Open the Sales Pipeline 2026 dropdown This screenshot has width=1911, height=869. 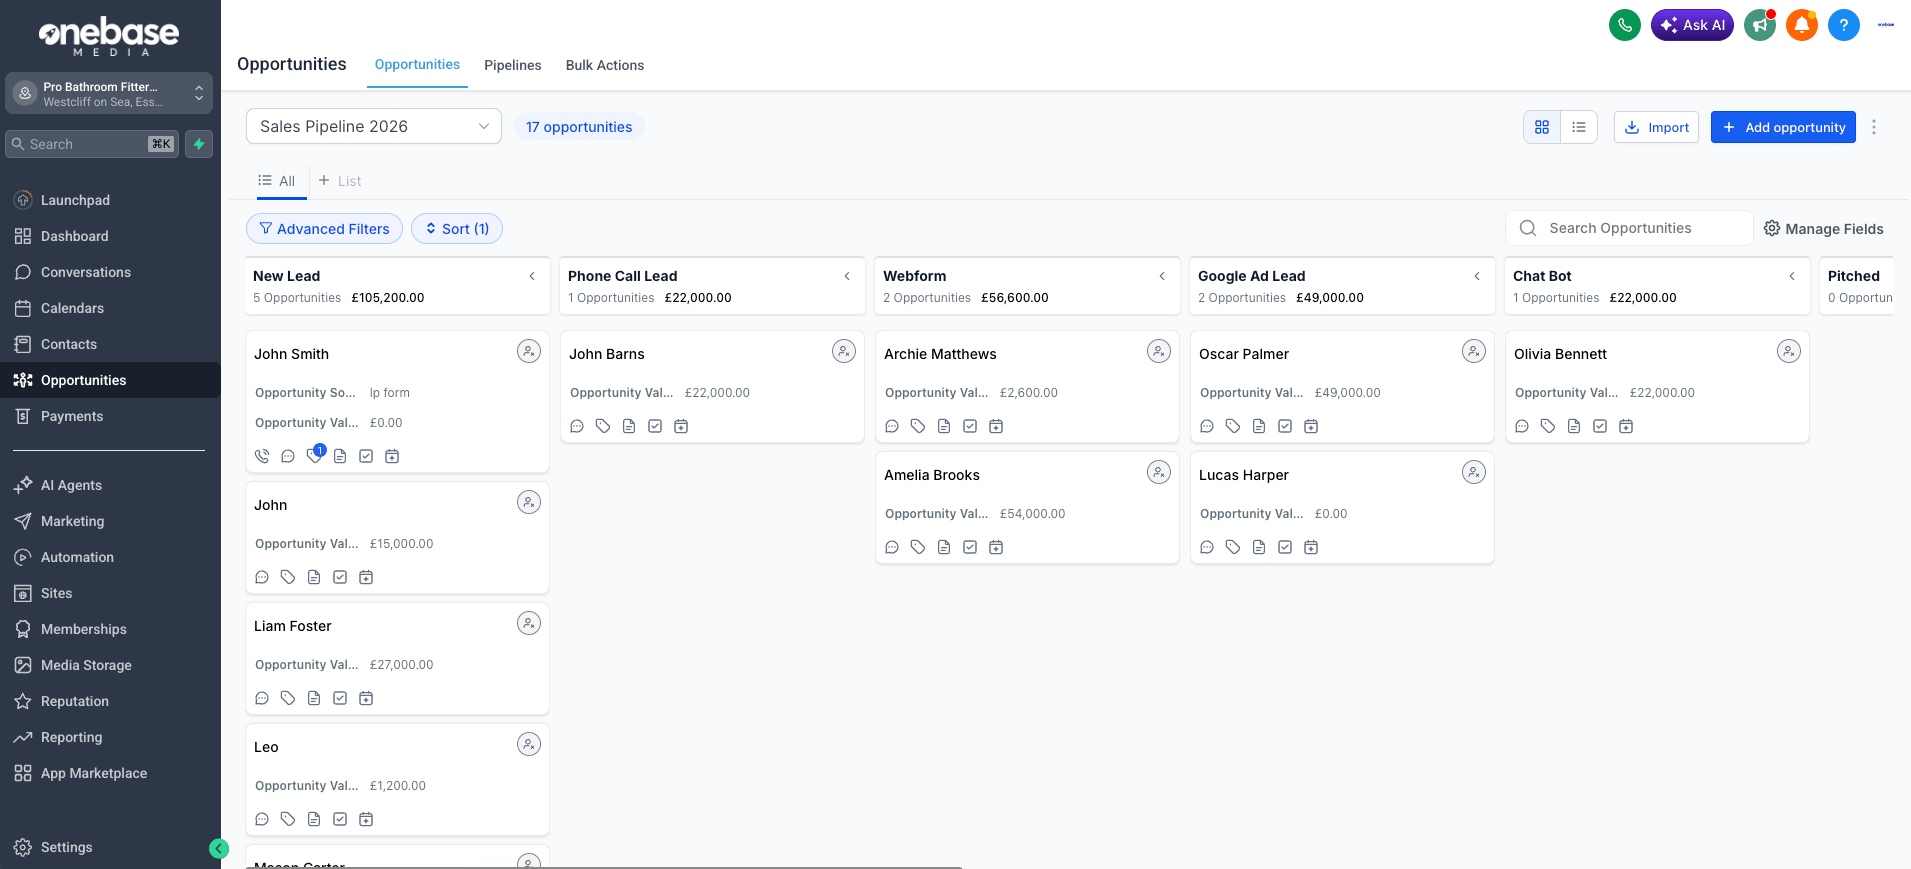tap(373, 126)
